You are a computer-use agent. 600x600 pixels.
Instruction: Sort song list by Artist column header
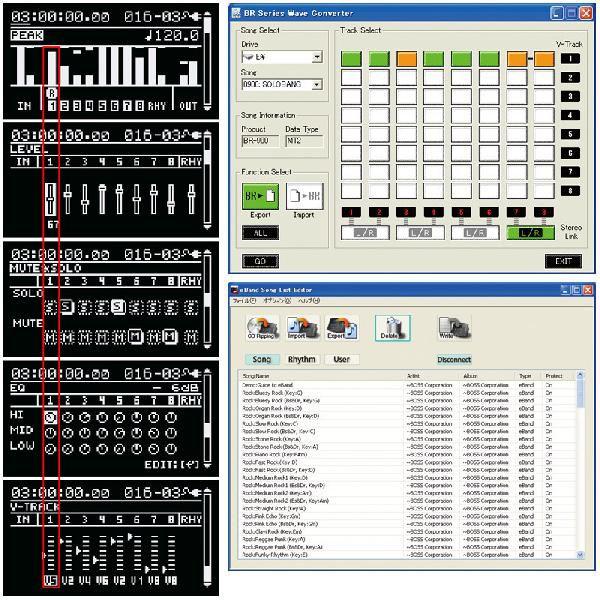(x=432, y=376)
